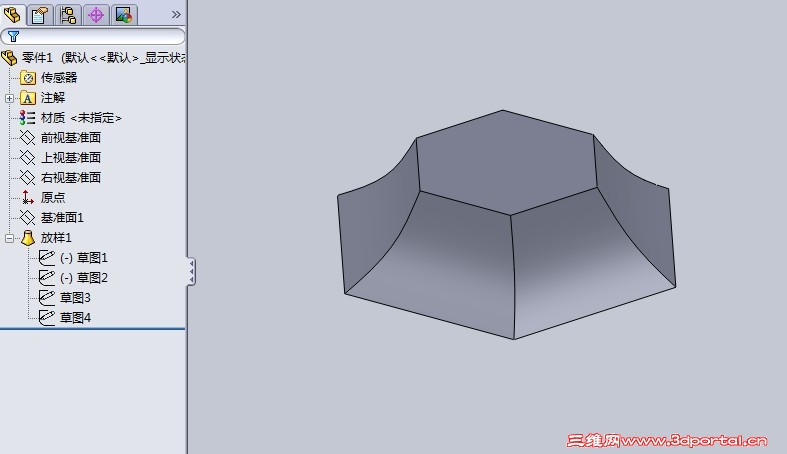Click the 零件1 part icon
This screenshot has width=787, height=454.
tap(10, 58)
